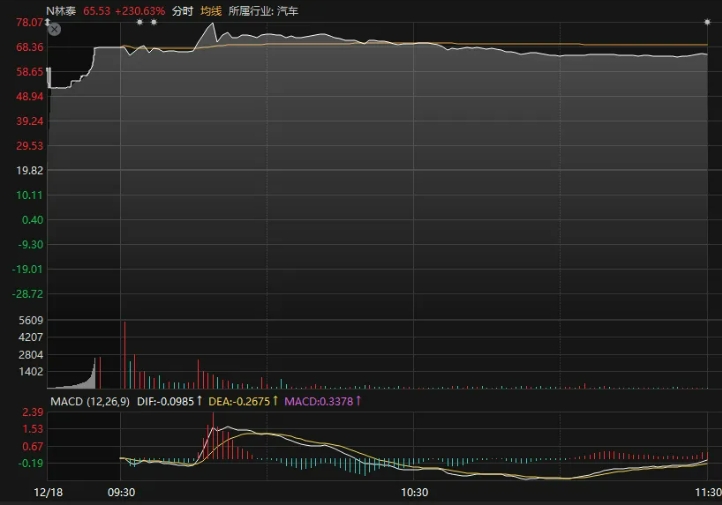Click the -19.01 price axis label
Image resolution: width=722 pixels, height=505 pixels.
(28, 269)
